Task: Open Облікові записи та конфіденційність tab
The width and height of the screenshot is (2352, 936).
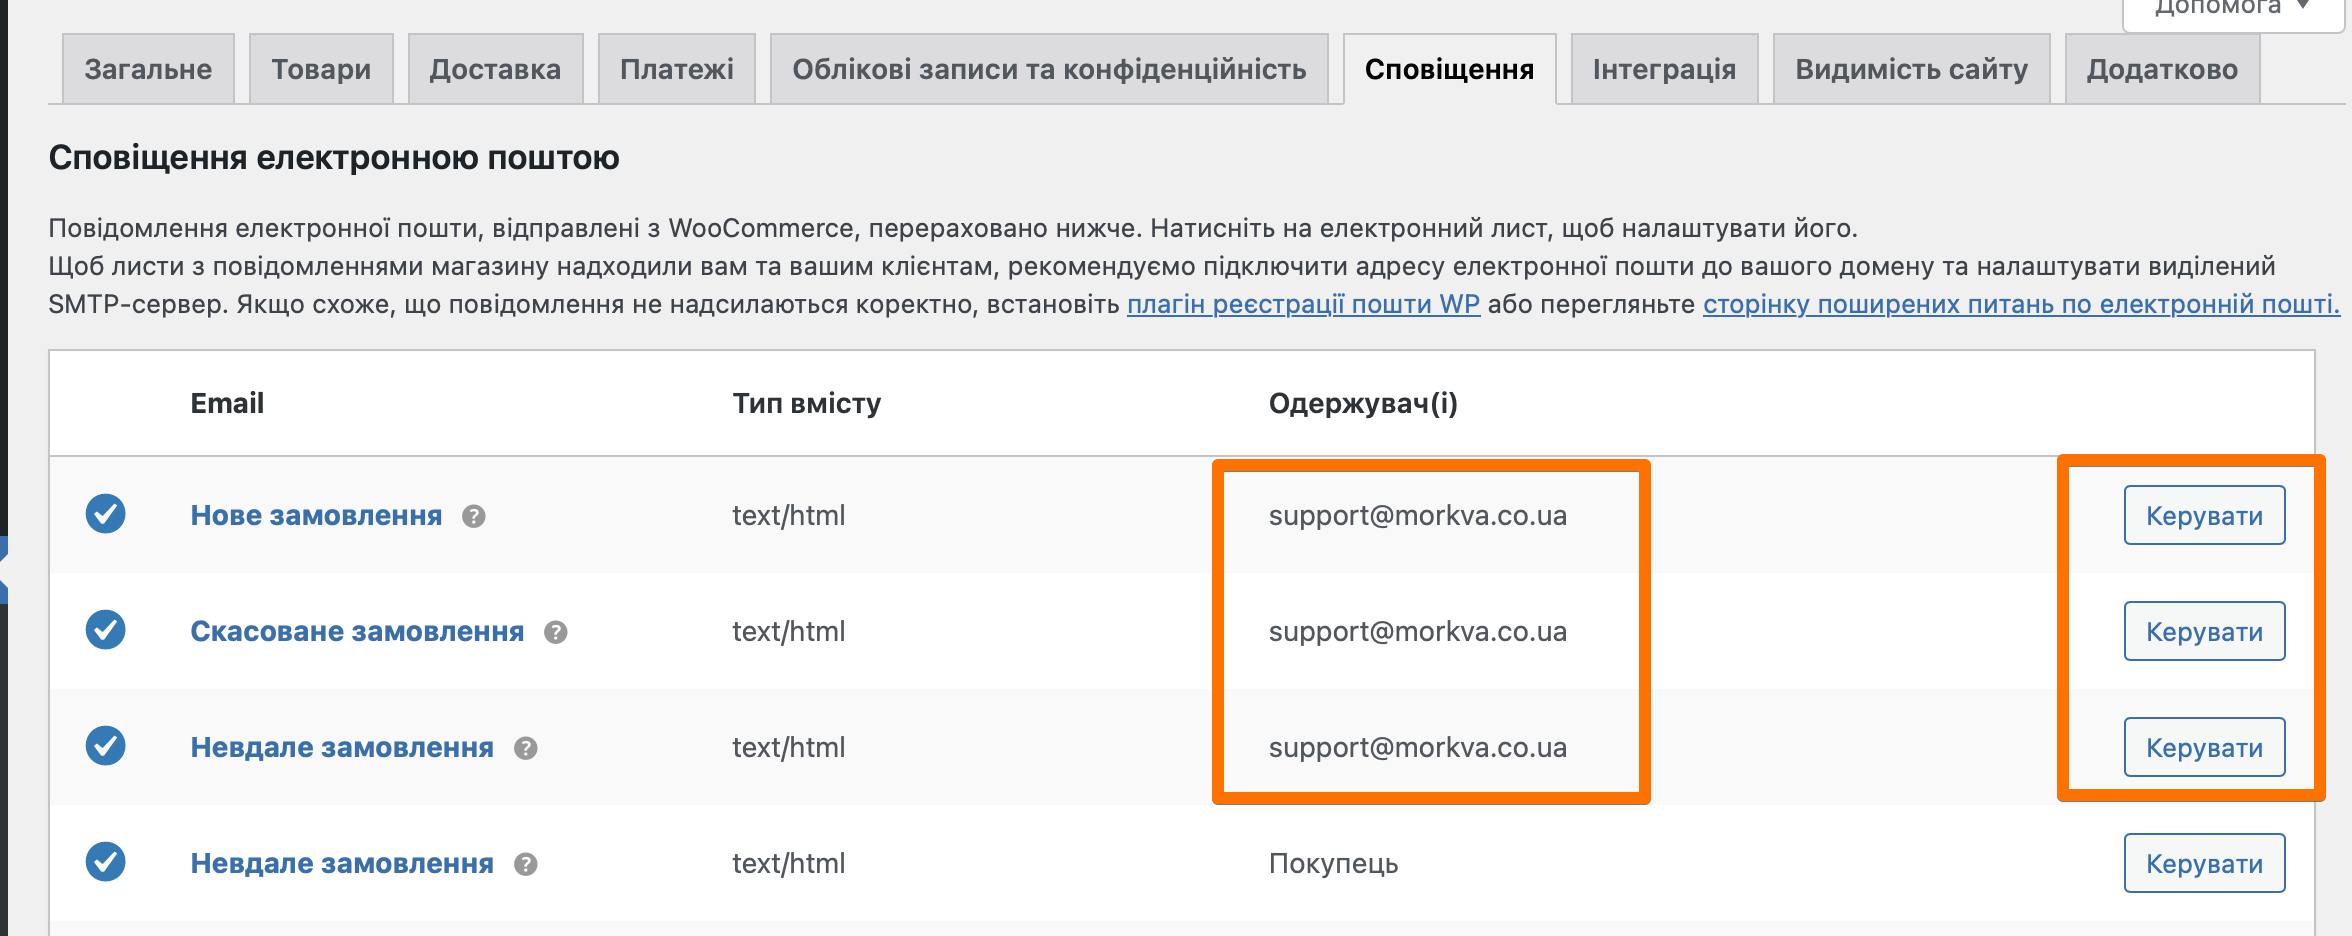Action: tap(1049, 69)
